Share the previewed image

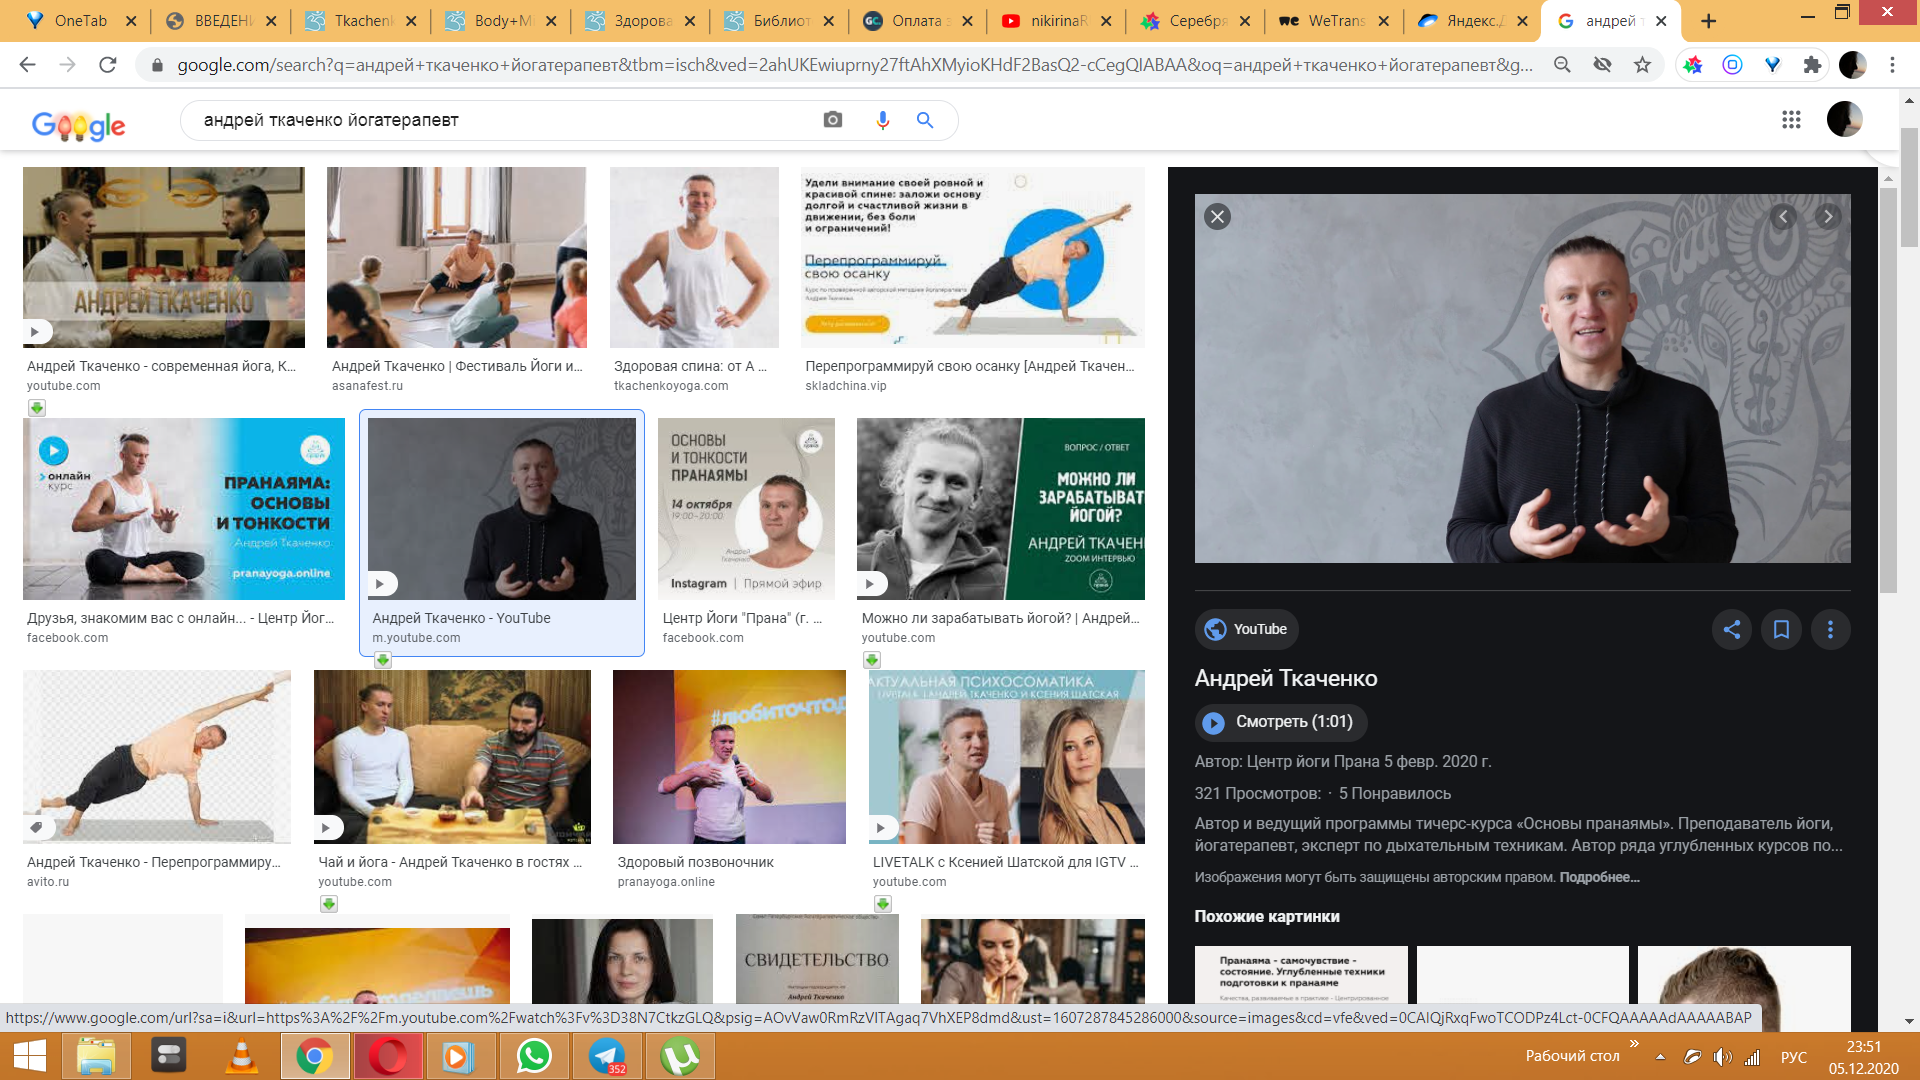pos(1732,629)
